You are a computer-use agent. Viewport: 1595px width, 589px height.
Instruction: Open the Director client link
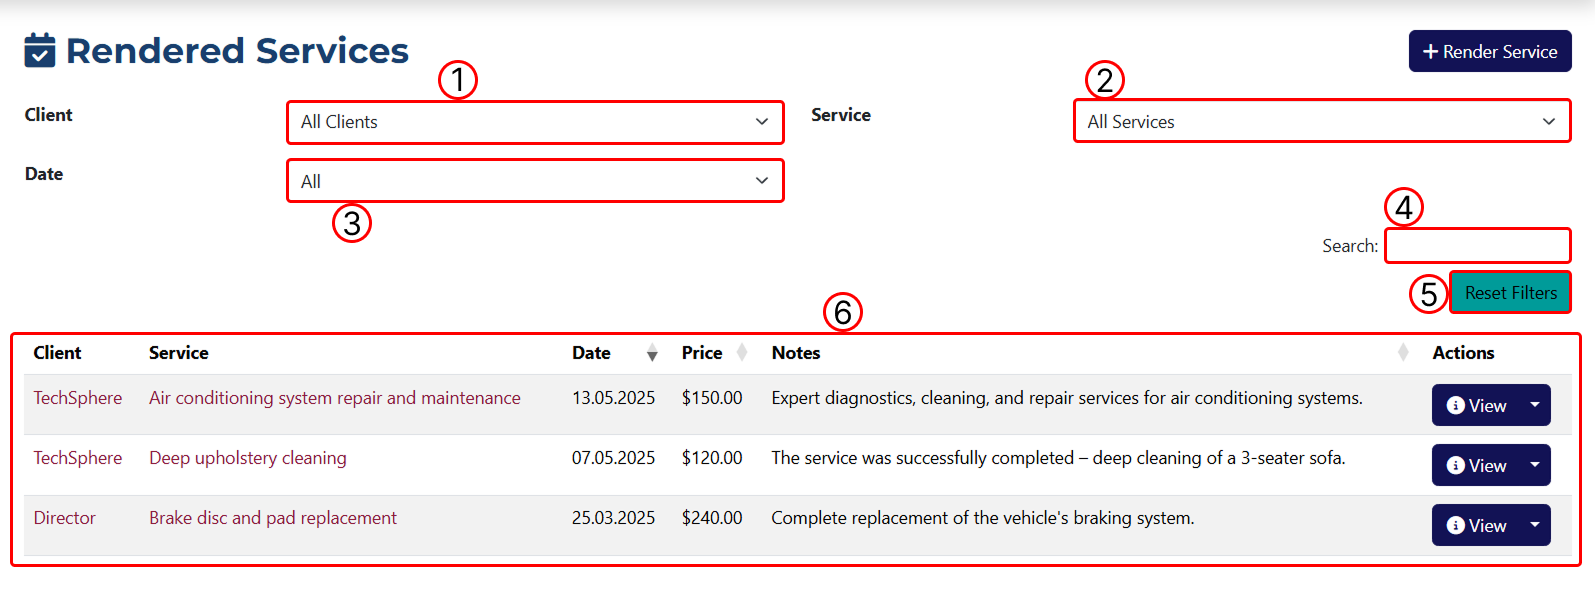65,518
